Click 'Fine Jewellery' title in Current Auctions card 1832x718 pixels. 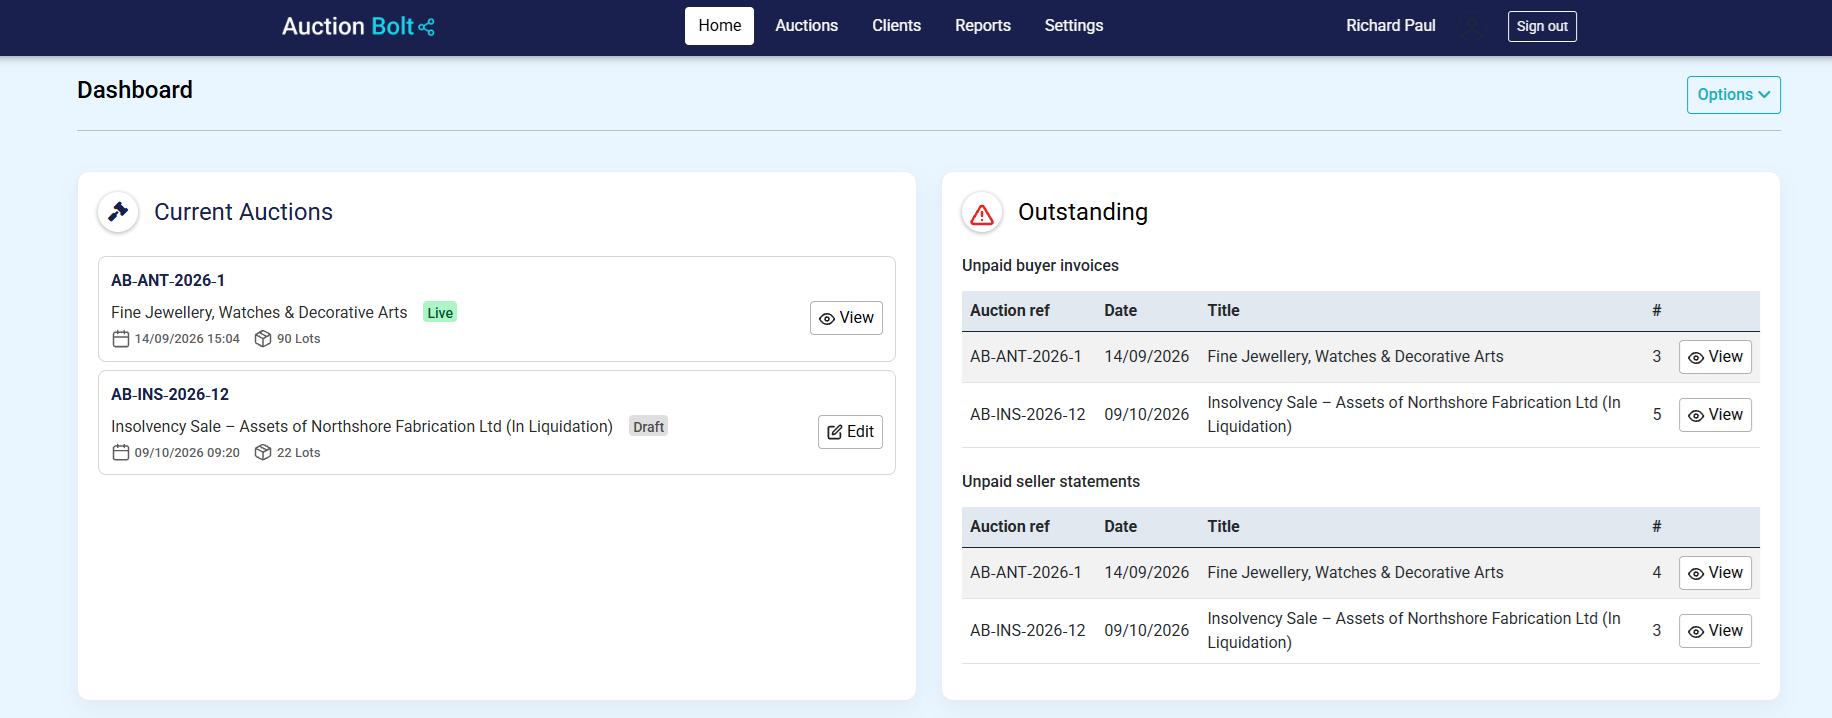tap(259, 313)
